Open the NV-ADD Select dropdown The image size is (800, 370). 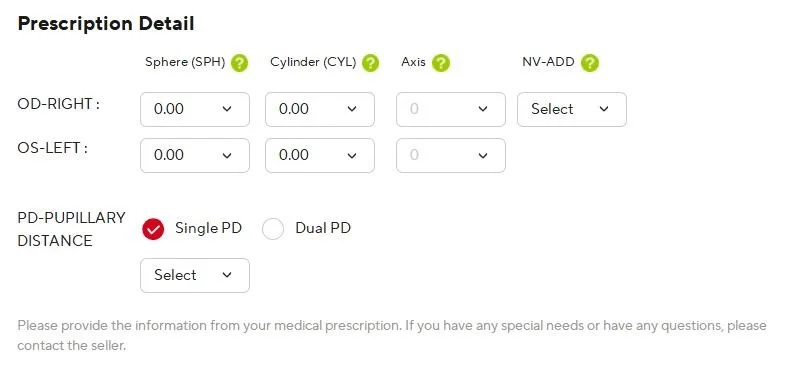[x=572, y=109]
